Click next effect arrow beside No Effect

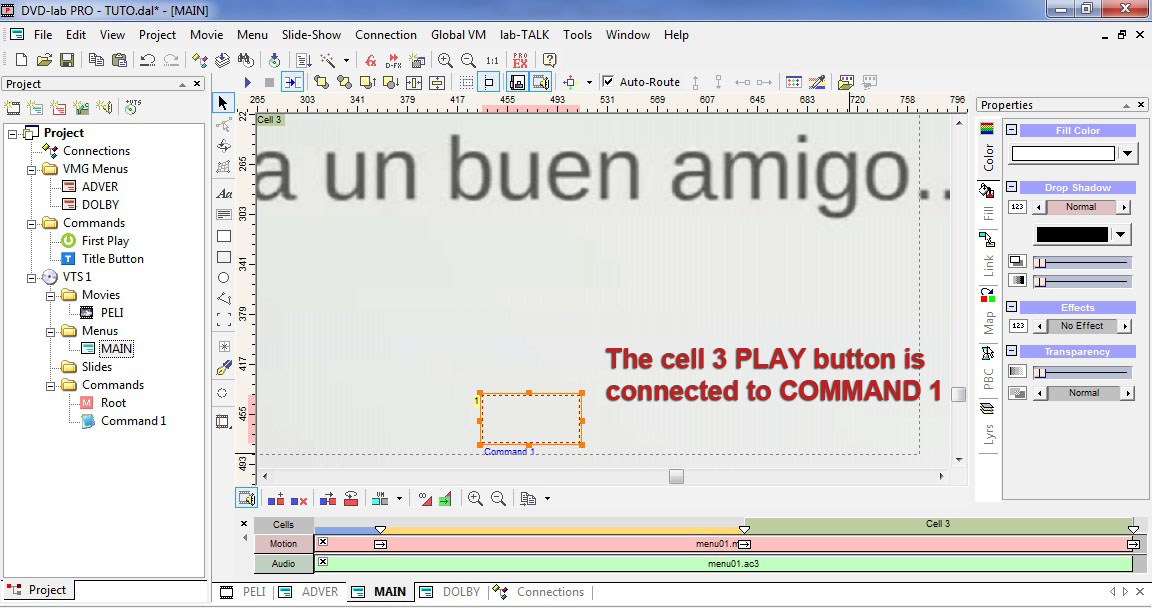pos(1125,326)
